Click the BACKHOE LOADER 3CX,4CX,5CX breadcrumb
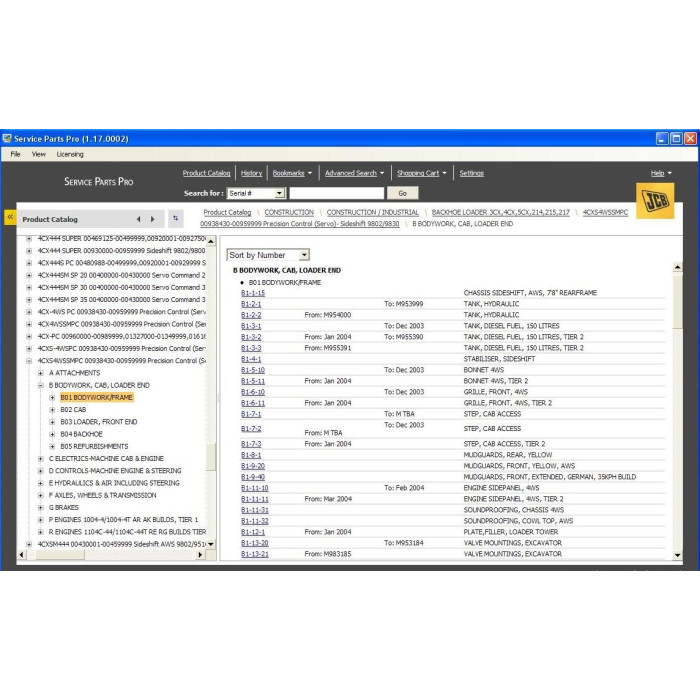The image size is (700, 700). pos(500,212)
